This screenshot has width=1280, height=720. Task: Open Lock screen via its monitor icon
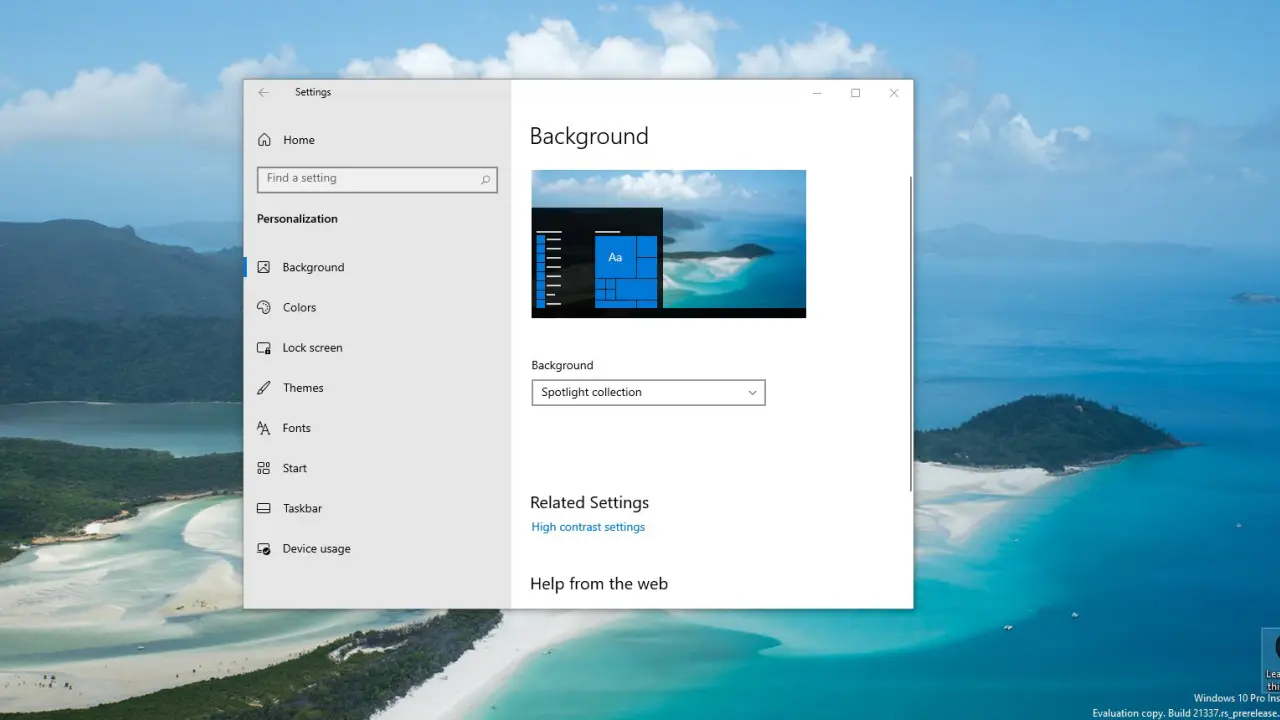264,348
